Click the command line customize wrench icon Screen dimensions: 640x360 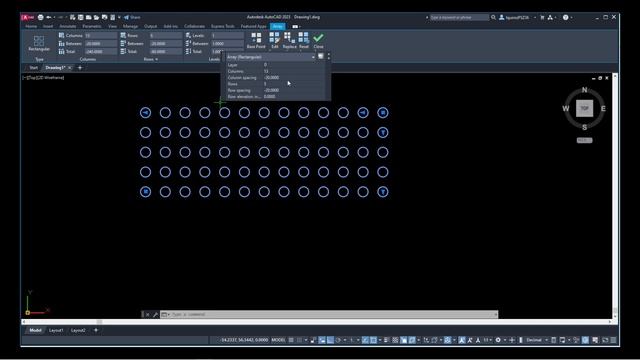pyautogui.click(x=155, y=314)
